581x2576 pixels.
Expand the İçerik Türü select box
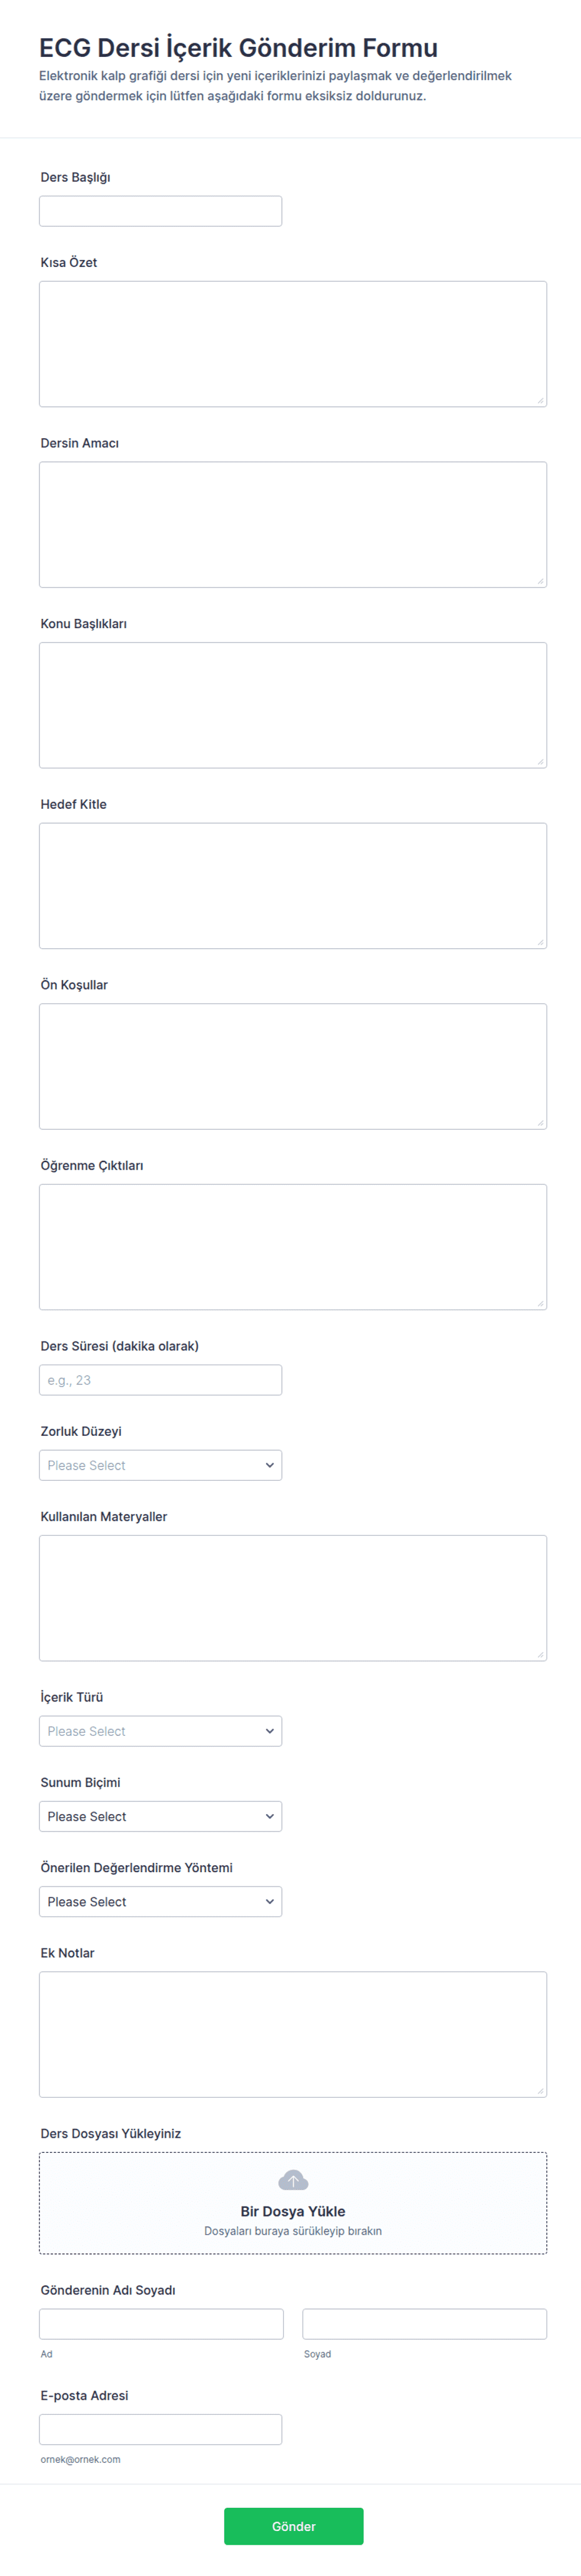coord(160,1731)
